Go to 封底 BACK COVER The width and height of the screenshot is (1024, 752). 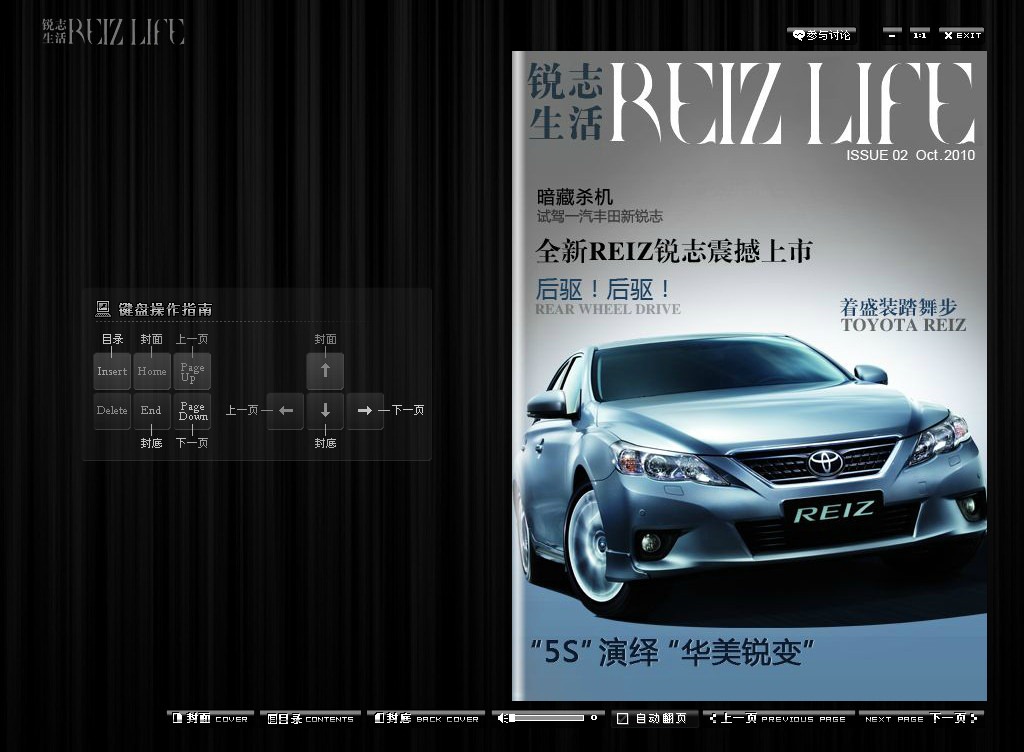(426, 719)
